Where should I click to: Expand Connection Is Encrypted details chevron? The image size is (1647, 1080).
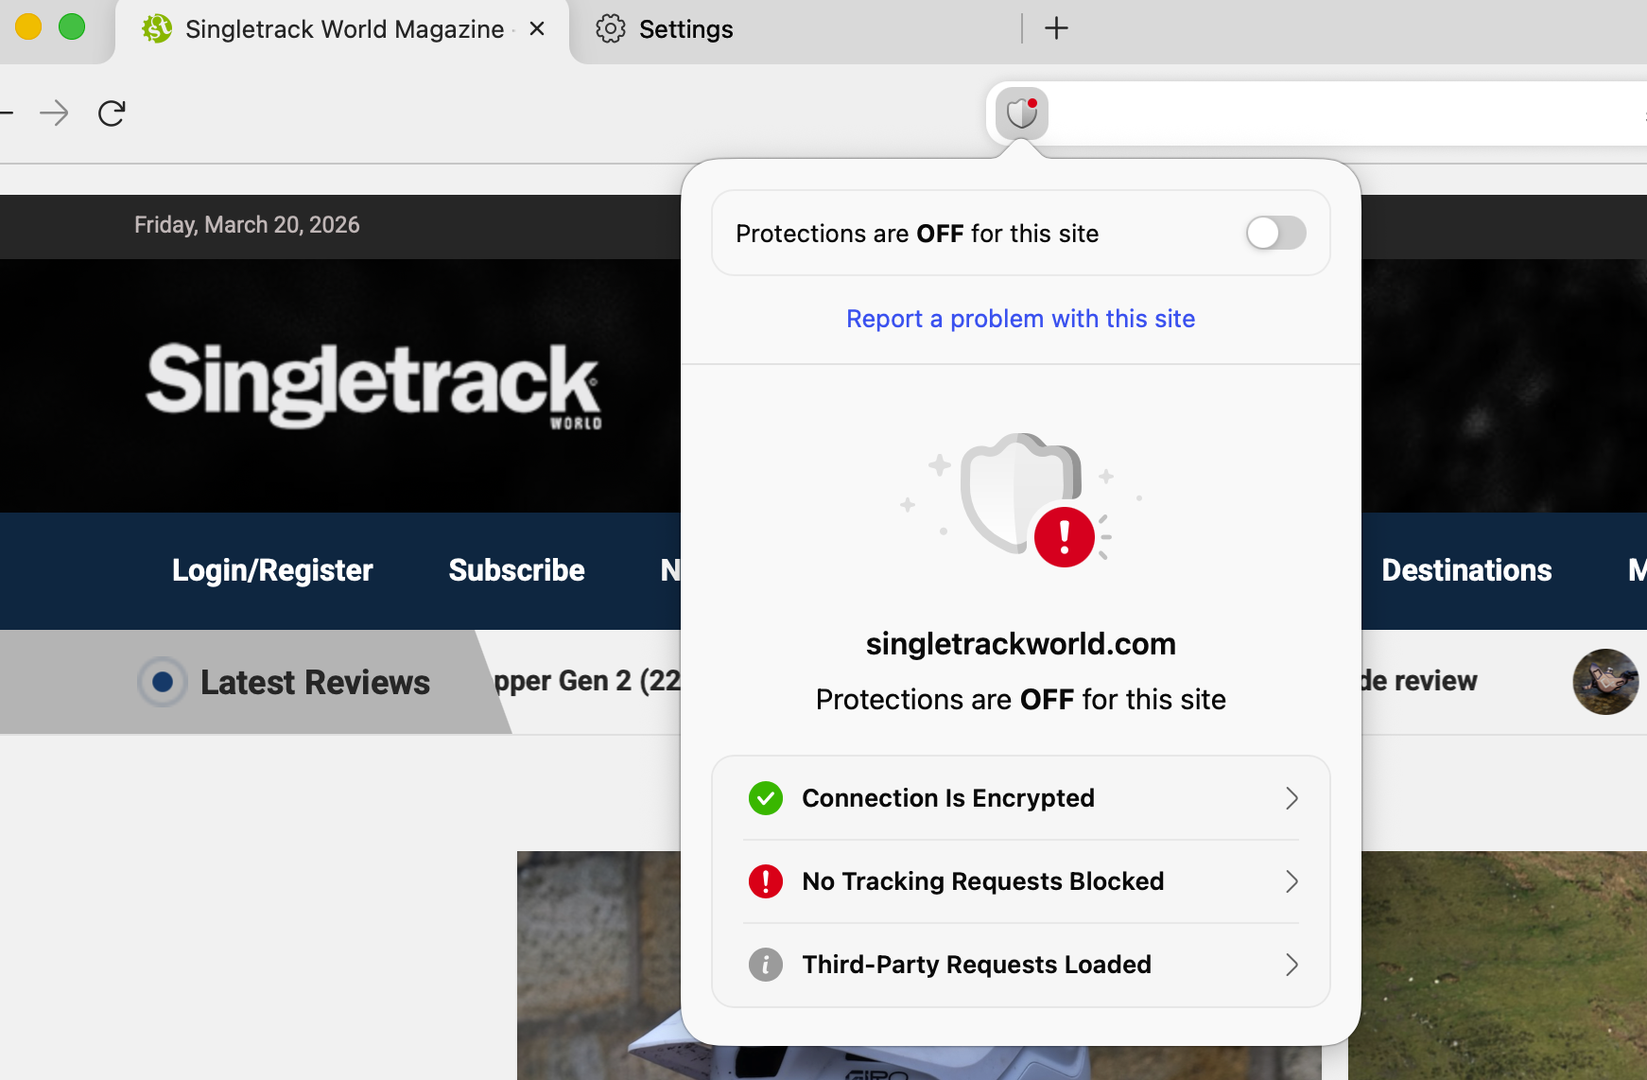point(1291,798)
